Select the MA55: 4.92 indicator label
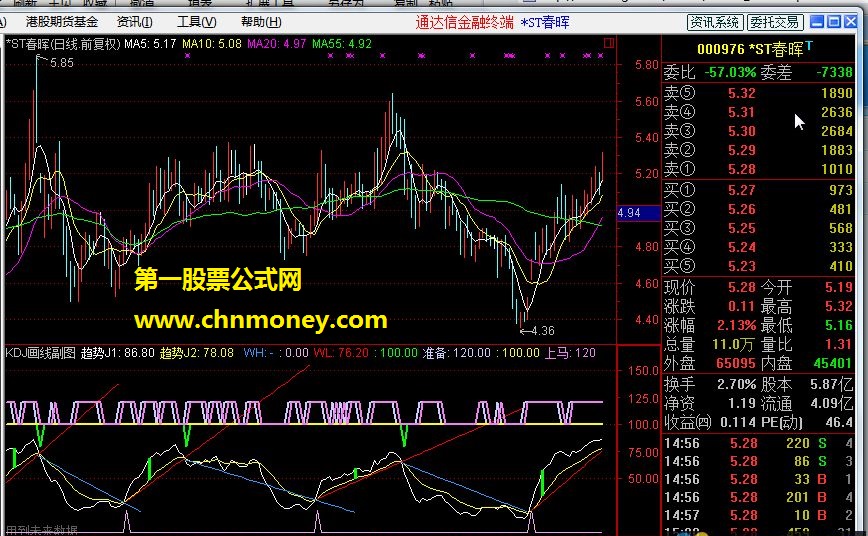Image resolution: width=868 pixels, height=536 pixels. click(342, 44)
